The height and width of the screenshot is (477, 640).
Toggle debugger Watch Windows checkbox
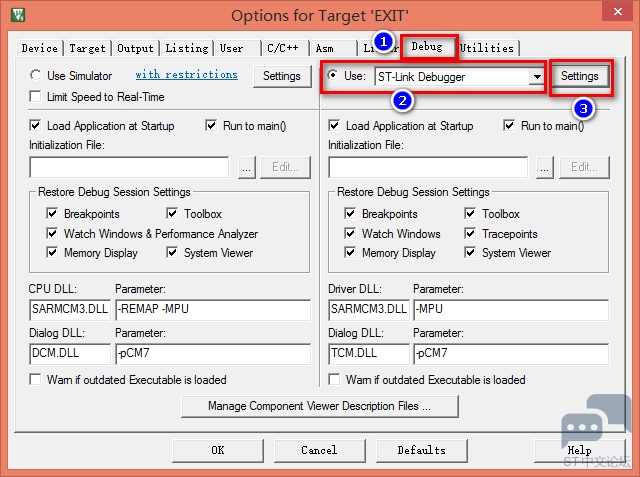(350, 233)
